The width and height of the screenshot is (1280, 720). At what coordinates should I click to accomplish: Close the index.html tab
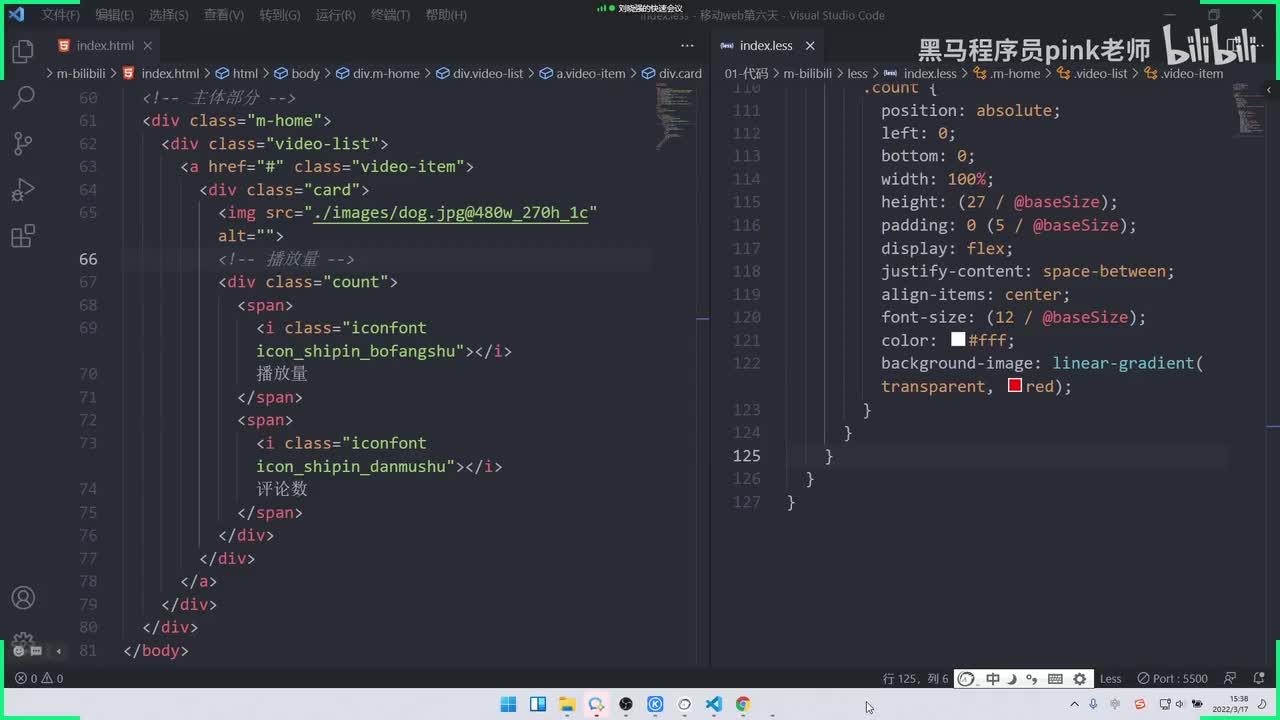[148, 46]
